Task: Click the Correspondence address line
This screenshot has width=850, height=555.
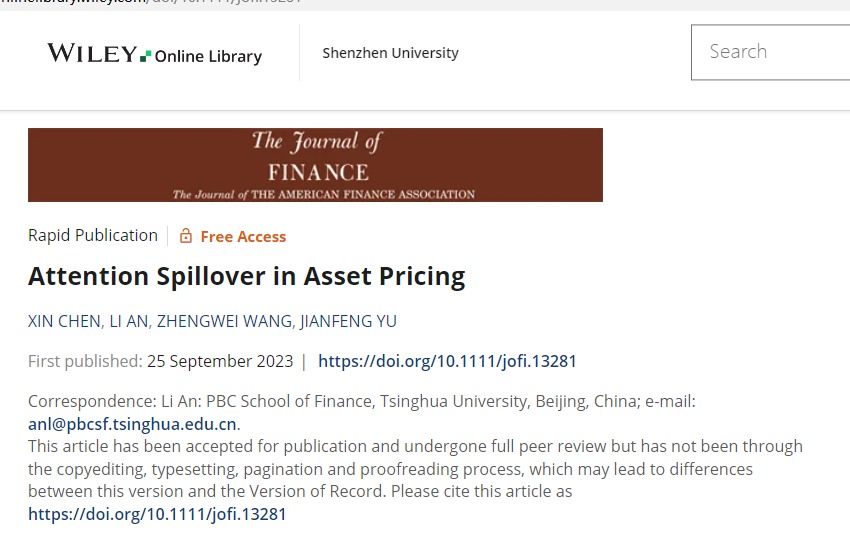Action: click(x=360, y=401)
